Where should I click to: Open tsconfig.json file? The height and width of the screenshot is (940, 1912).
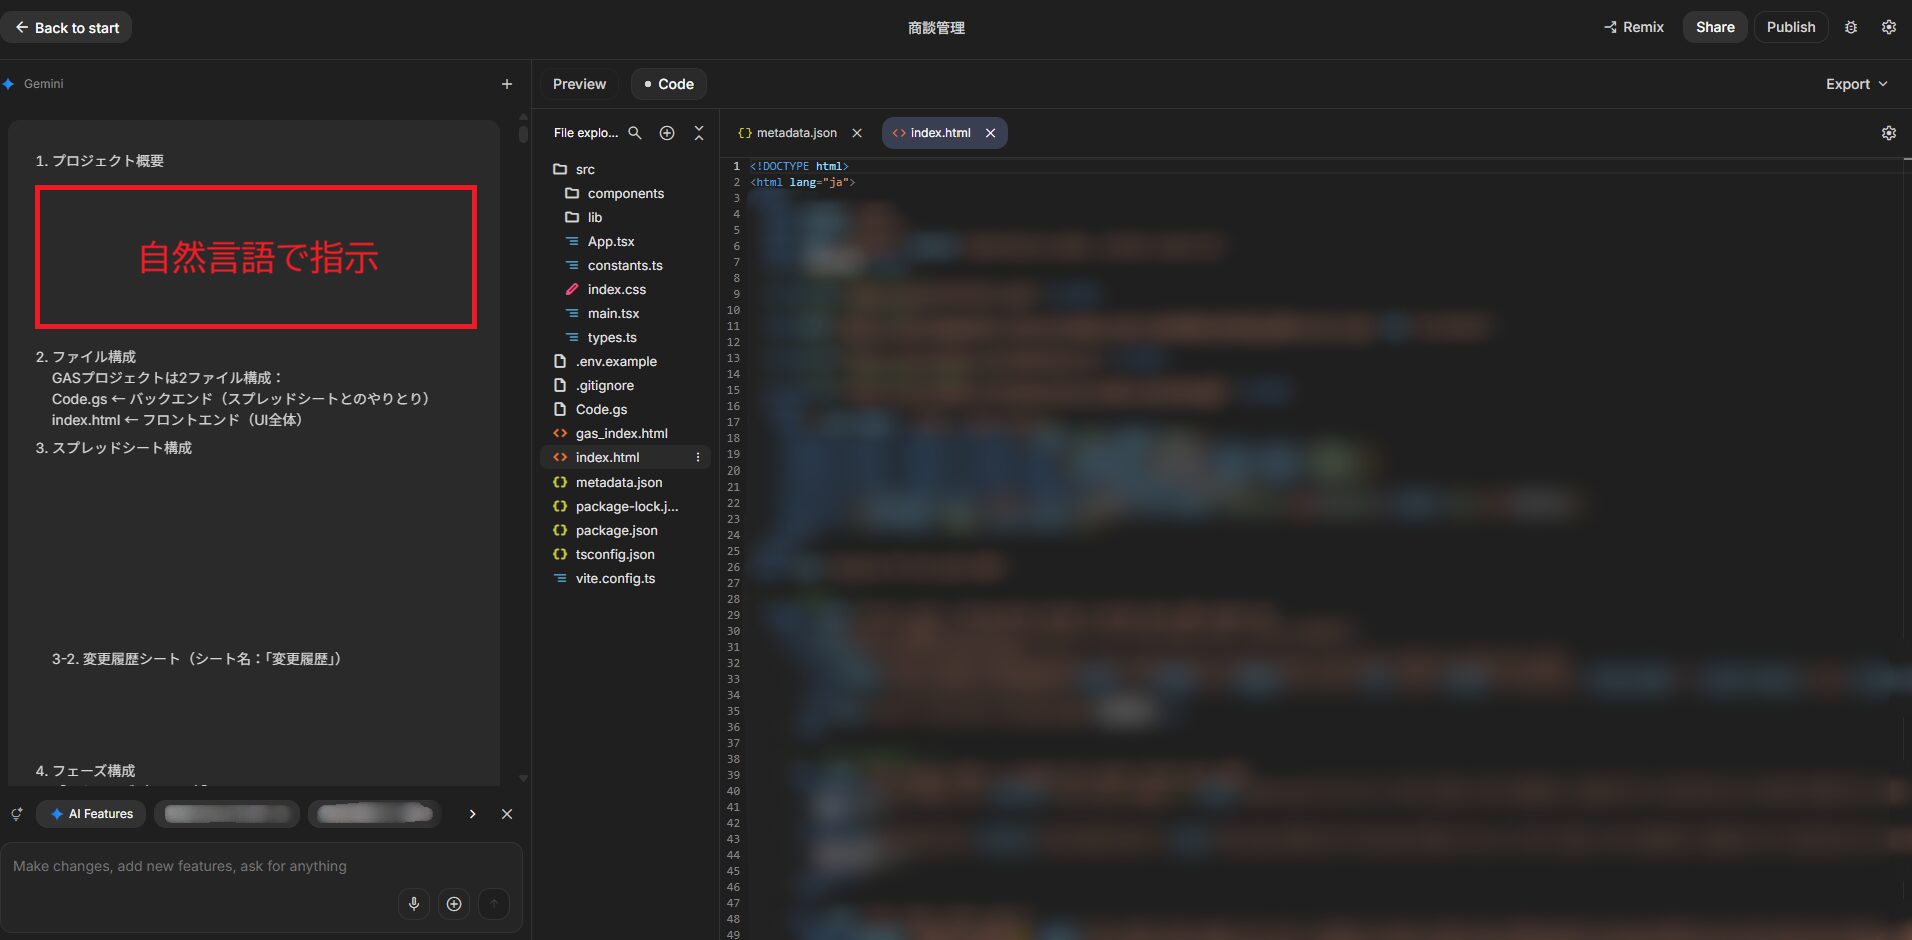pyautogui.click(x=625, y=554)
